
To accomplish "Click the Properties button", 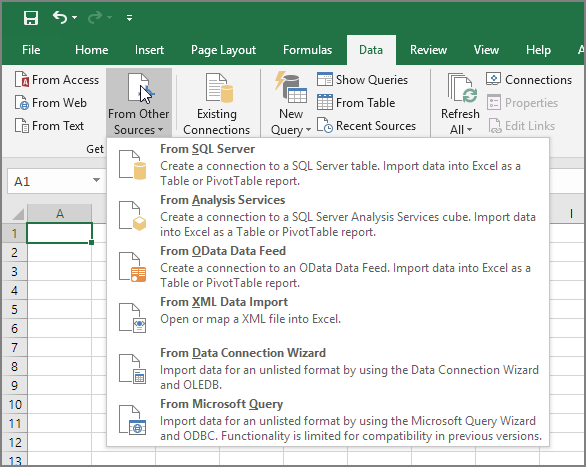I will click(x=522, y=103).
